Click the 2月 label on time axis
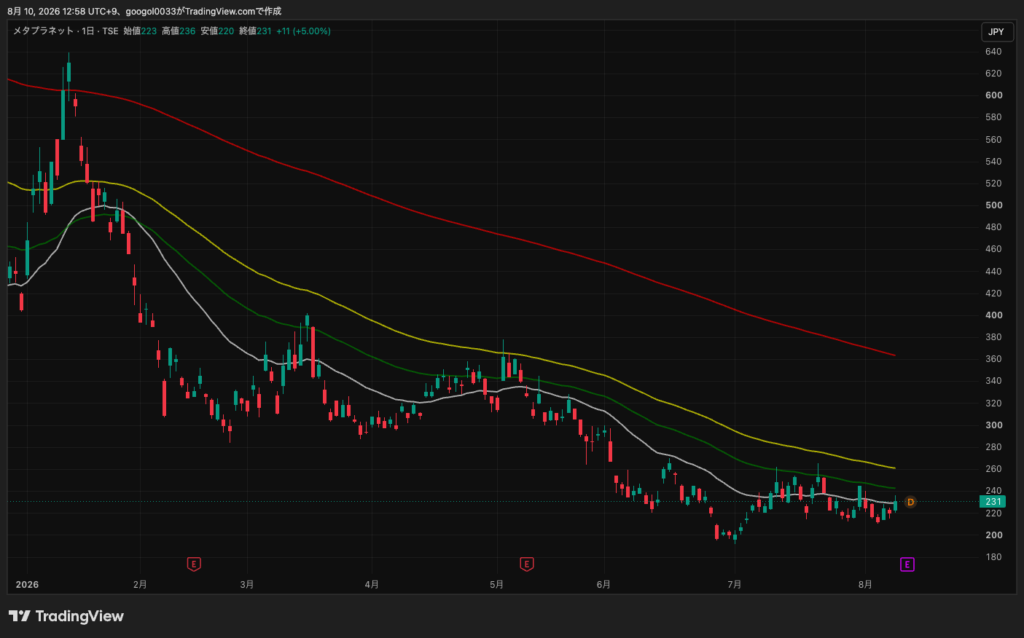This screenshot has height=638, width=1024. pos(140,584)
